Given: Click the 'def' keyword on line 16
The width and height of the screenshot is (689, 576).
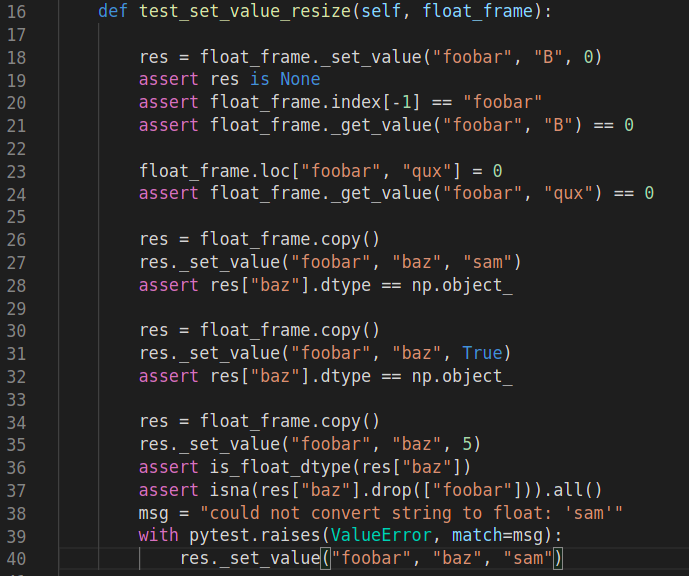Looking at the screenshot, I should [113, 11].
